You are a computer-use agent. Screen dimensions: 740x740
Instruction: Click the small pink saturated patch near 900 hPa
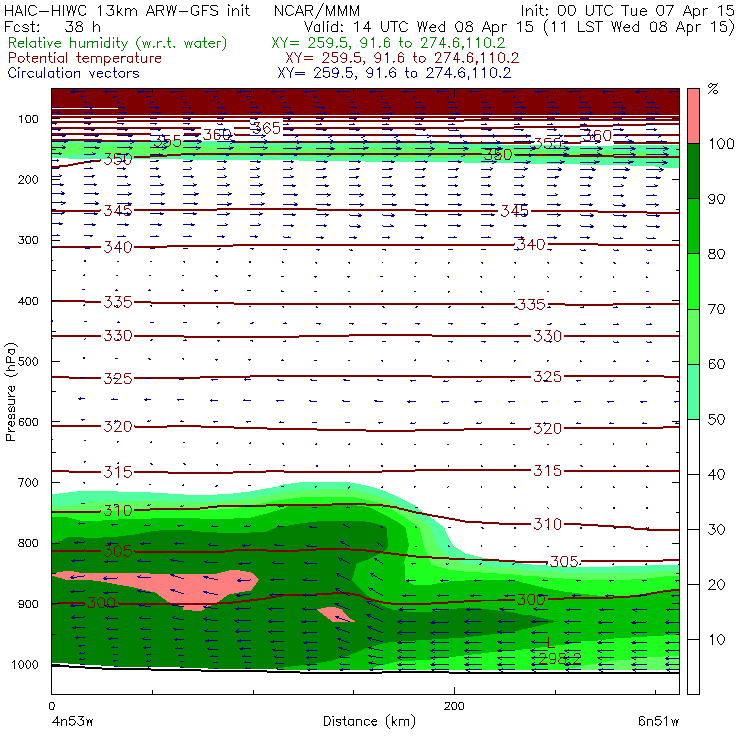(336, 614)
